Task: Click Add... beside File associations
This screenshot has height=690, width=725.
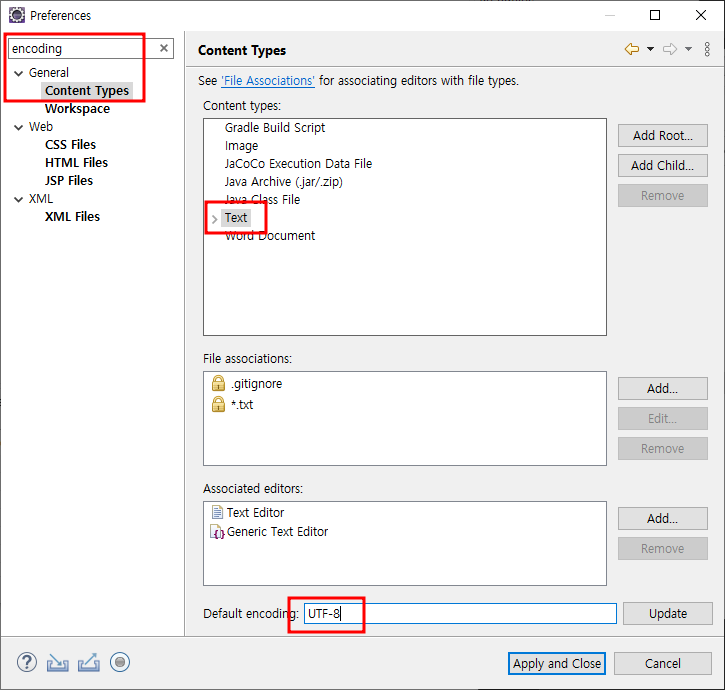Action: pyautogui.click(x=663, y=388)
